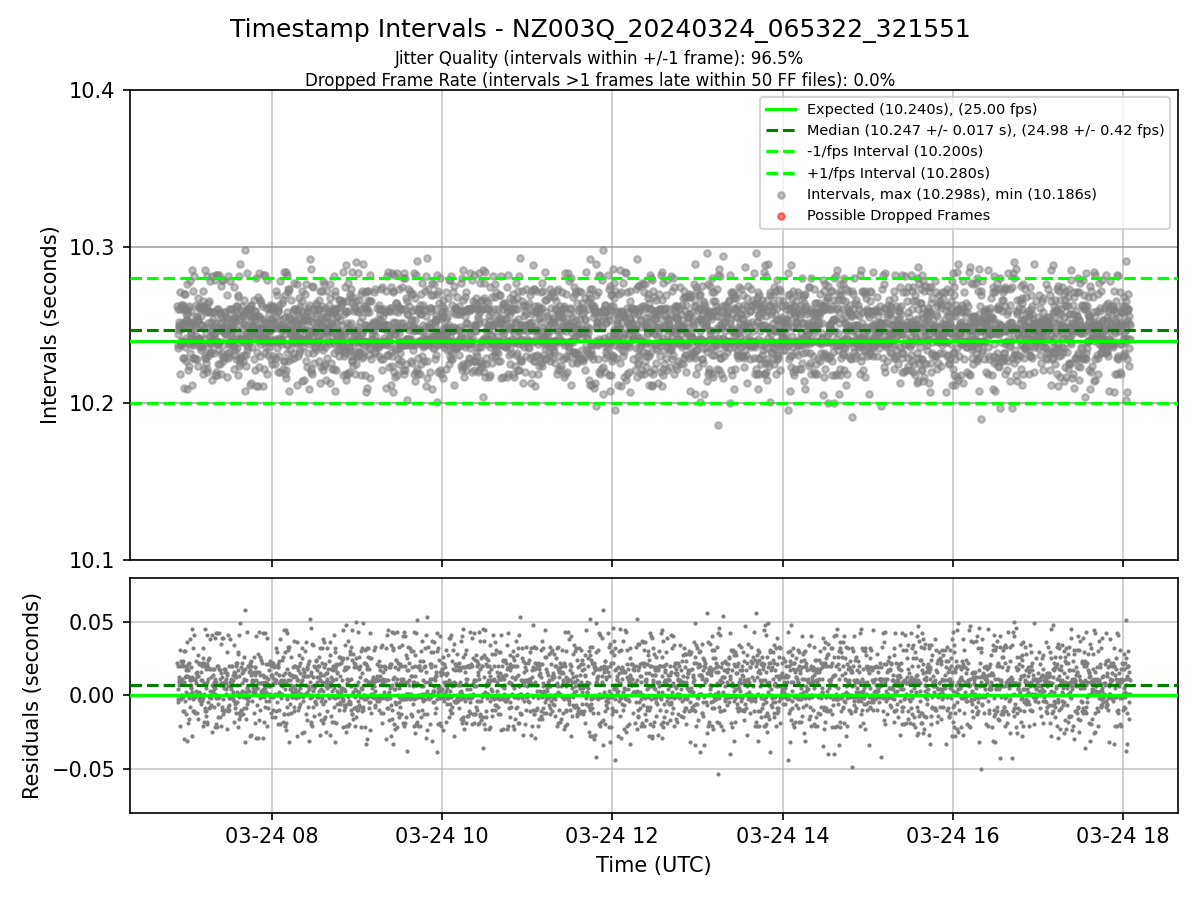Click the legend entry 'Expected (10.240s), (25.00 fps)'

point(921,109)
